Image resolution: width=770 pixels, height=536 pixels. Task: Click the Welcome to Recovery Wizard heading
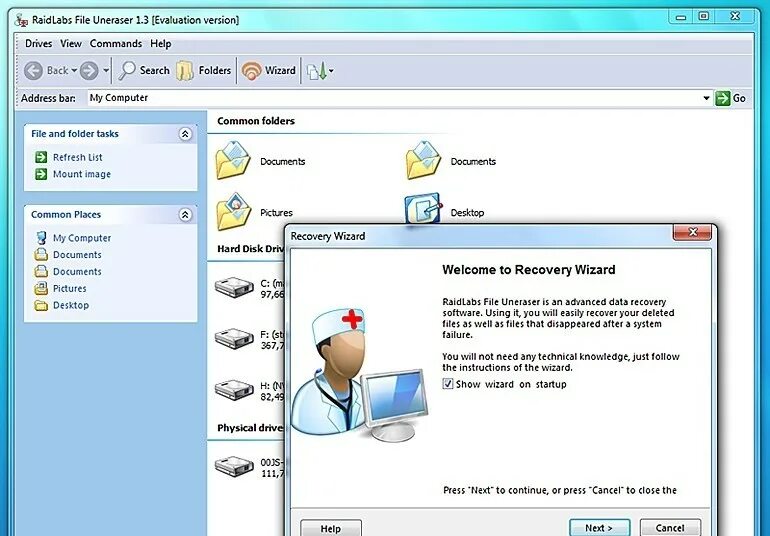tap(528, 270)
